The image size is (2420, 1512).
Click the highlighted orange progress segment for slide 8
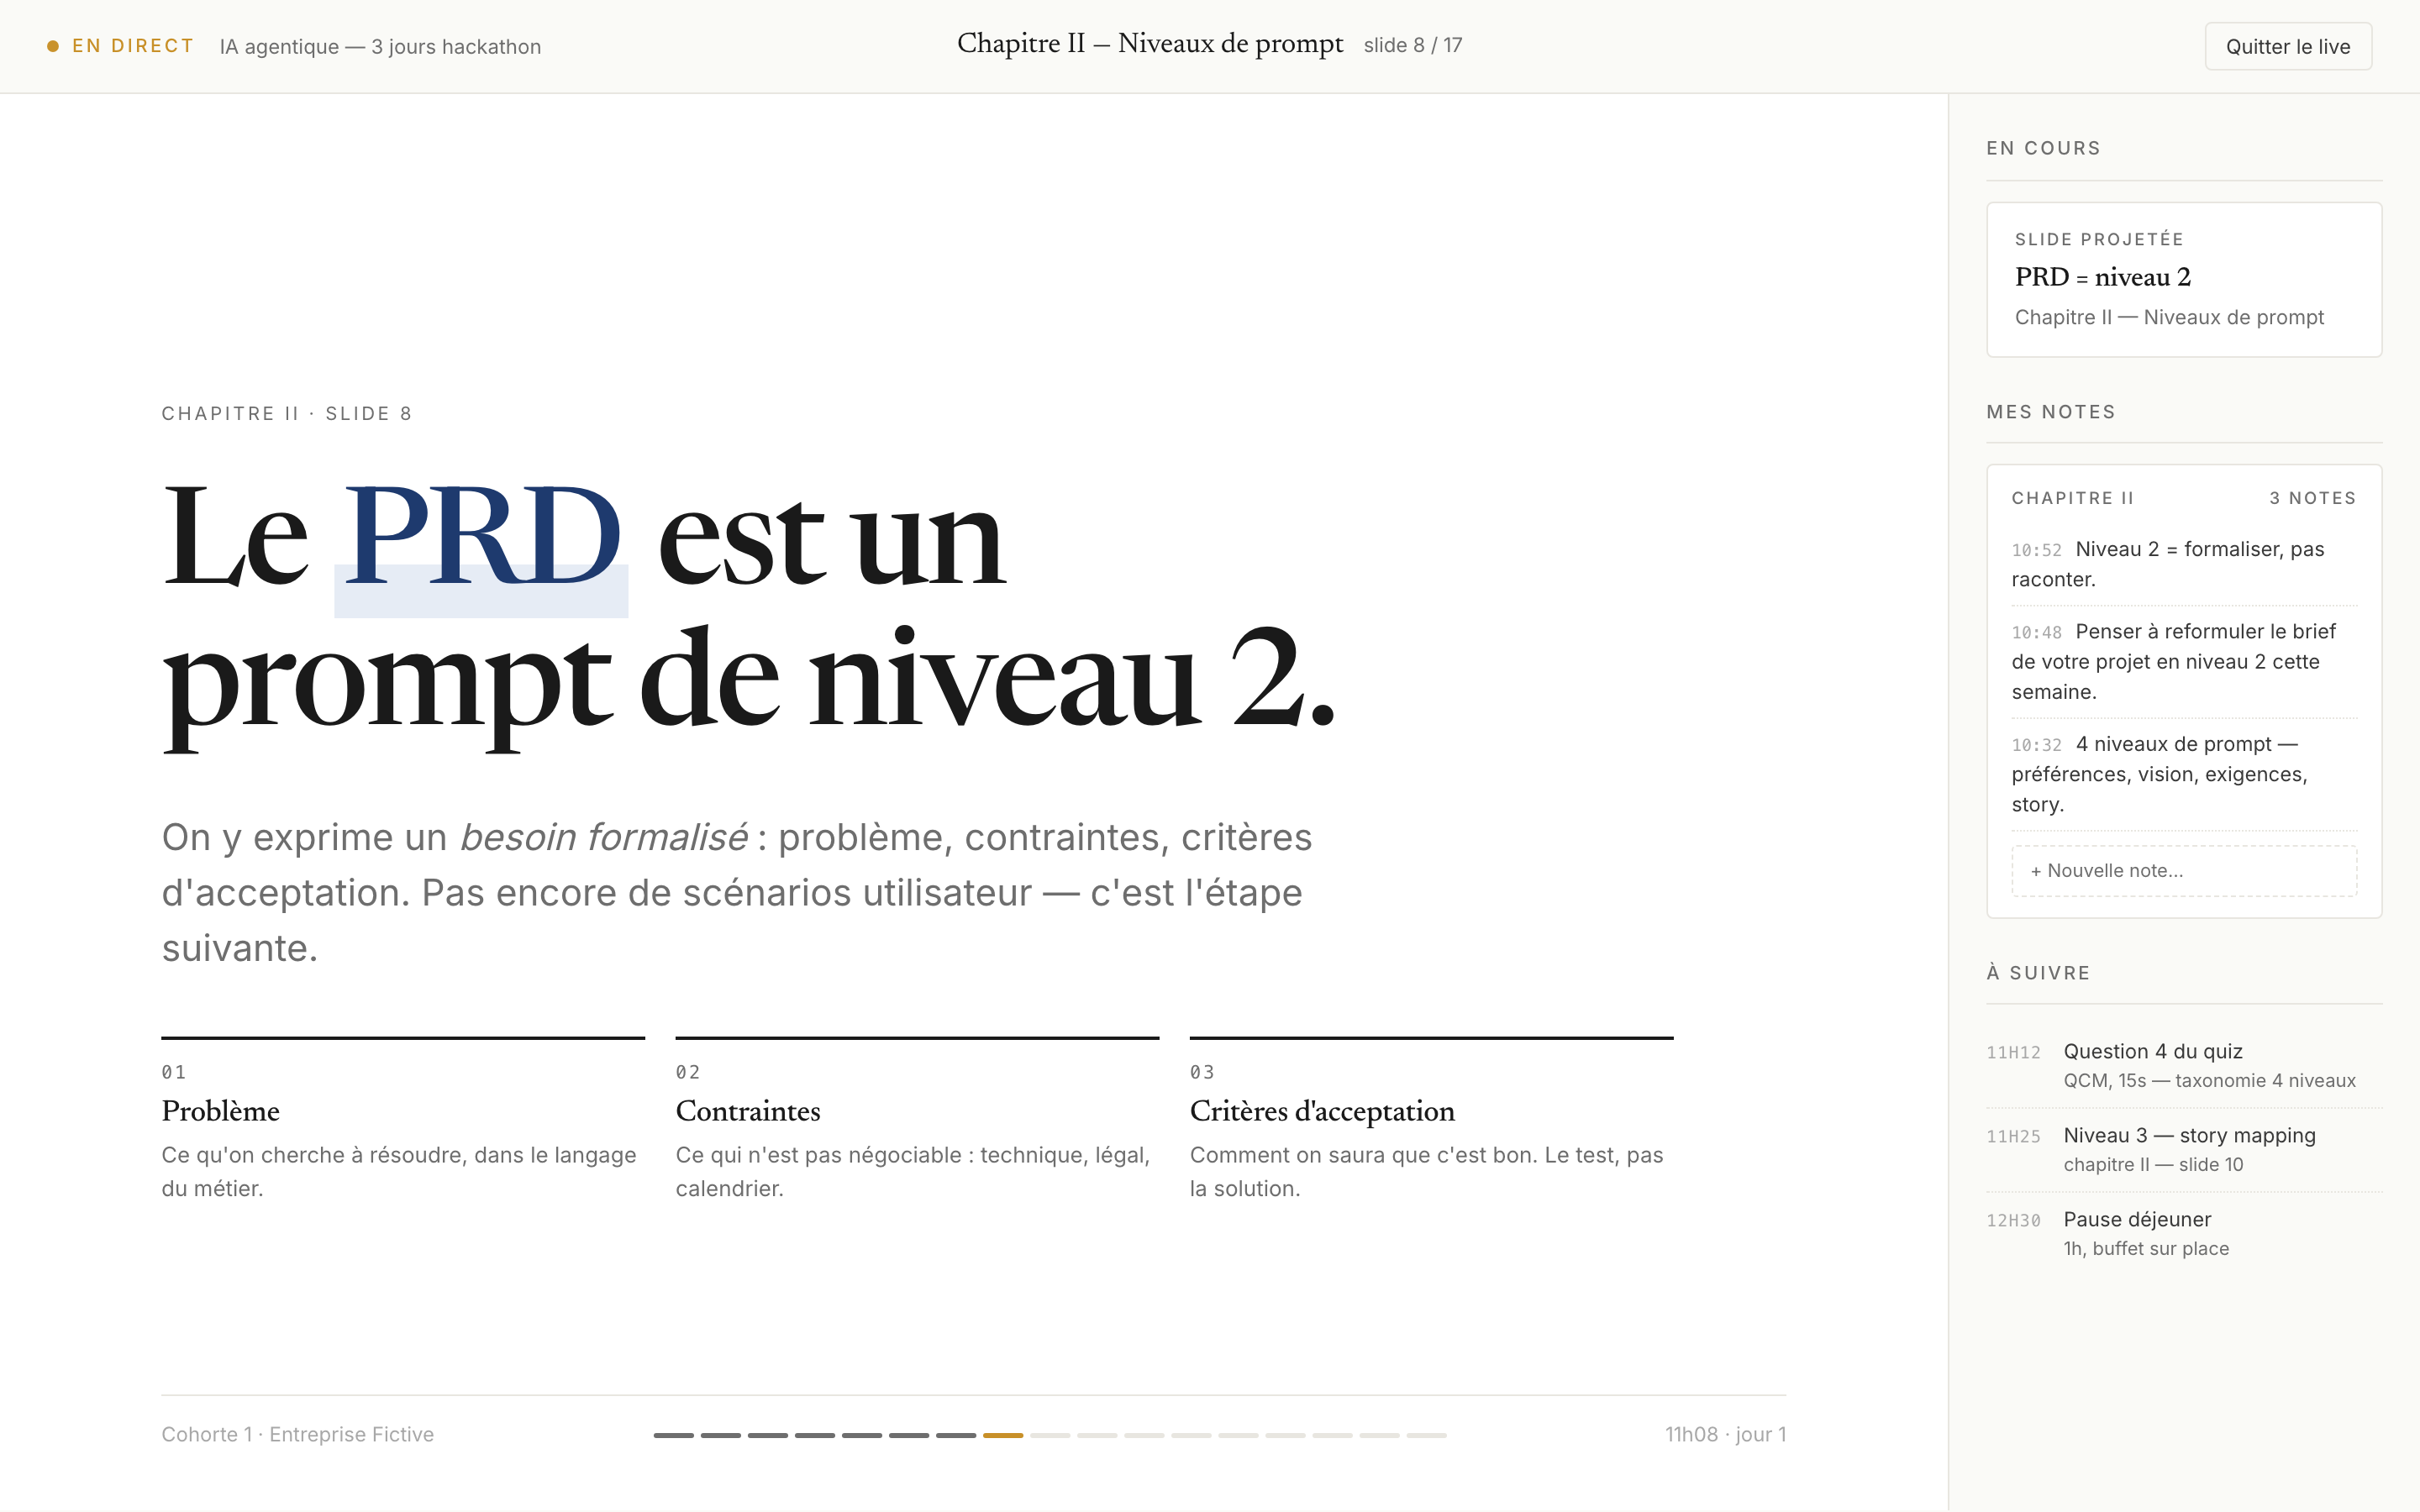[x=1002, y=1435]
